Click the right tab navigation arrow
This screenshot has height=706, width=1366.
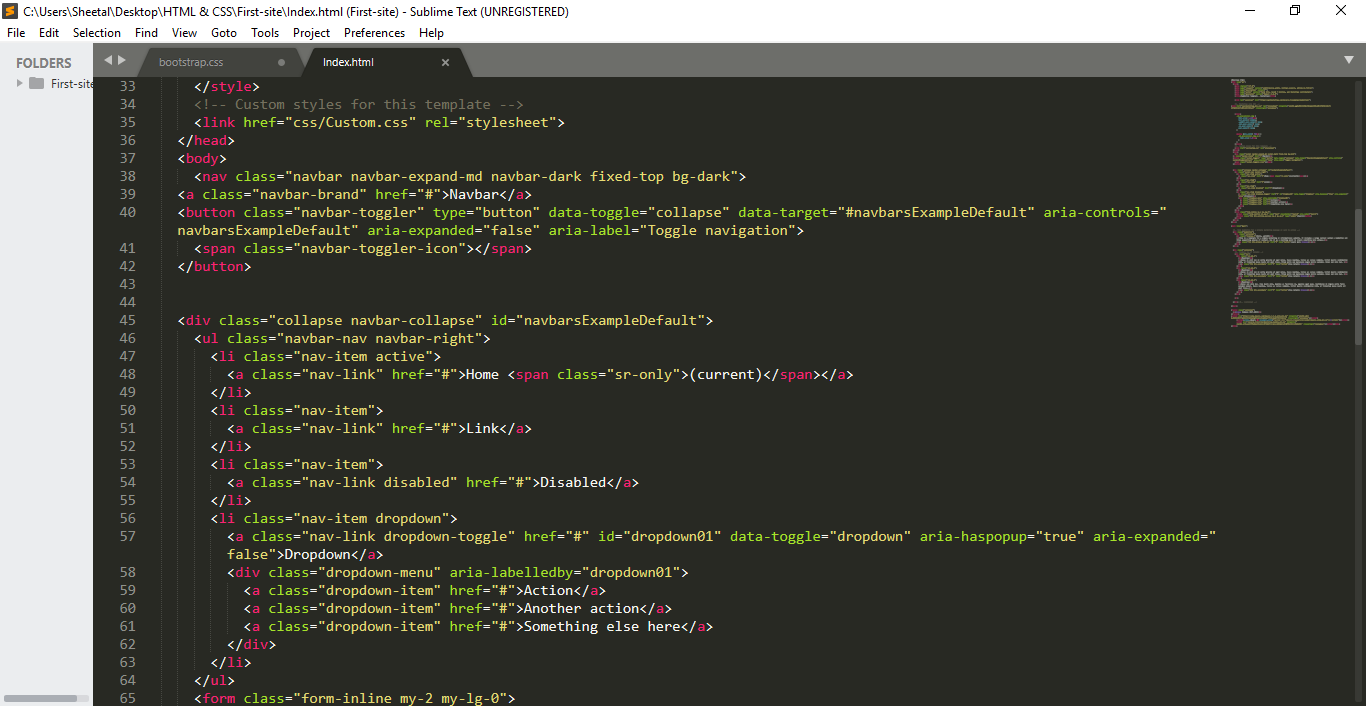pos(122,61)
